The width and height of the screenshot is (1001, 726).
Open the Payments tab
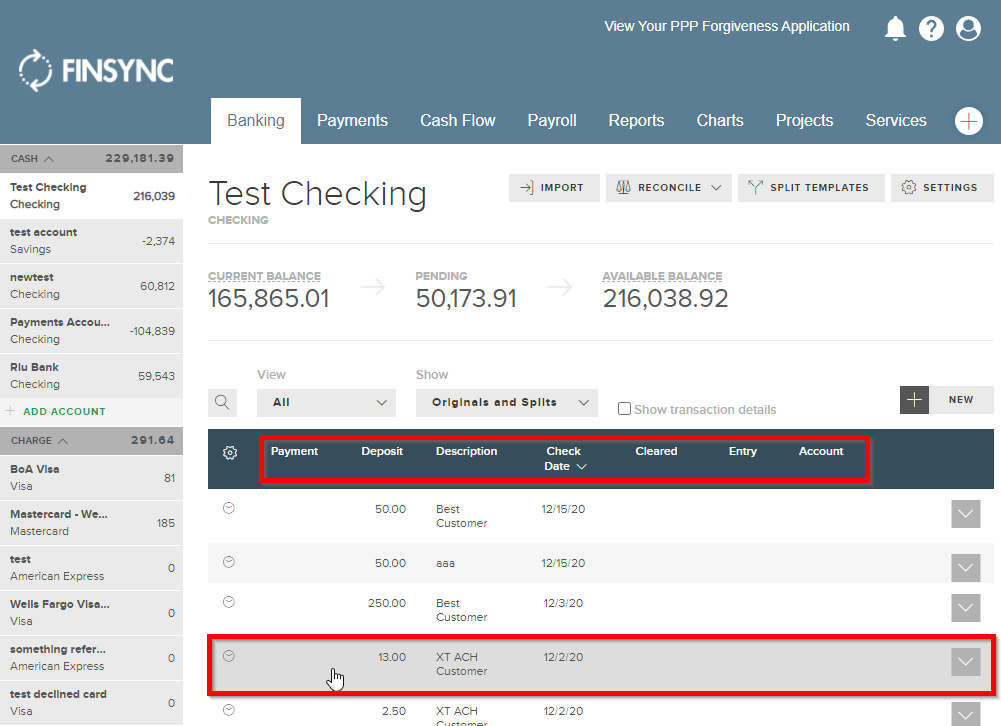pyautogui.click(x=352, y=121)
